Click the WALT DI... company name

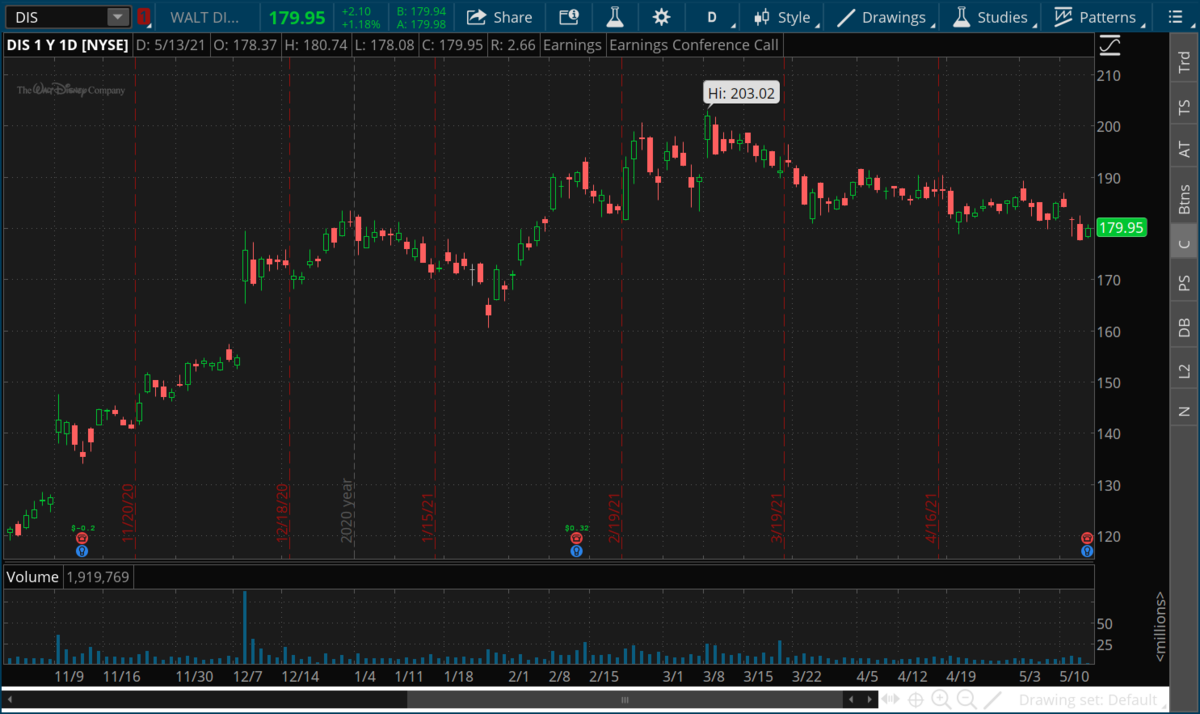click(206, 17)
